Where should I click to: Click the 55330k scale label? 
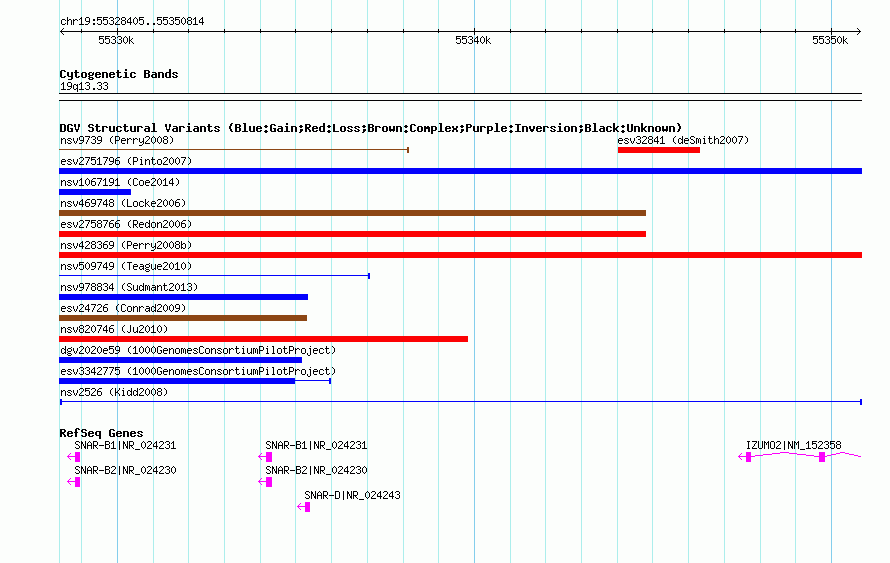coord(116,40)
